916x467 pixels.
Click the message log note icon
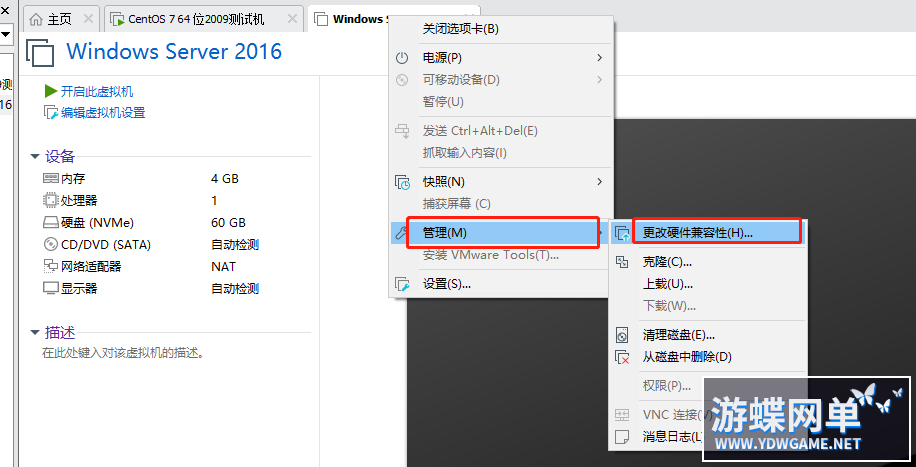pyautogui.click(x=622, y=436)
